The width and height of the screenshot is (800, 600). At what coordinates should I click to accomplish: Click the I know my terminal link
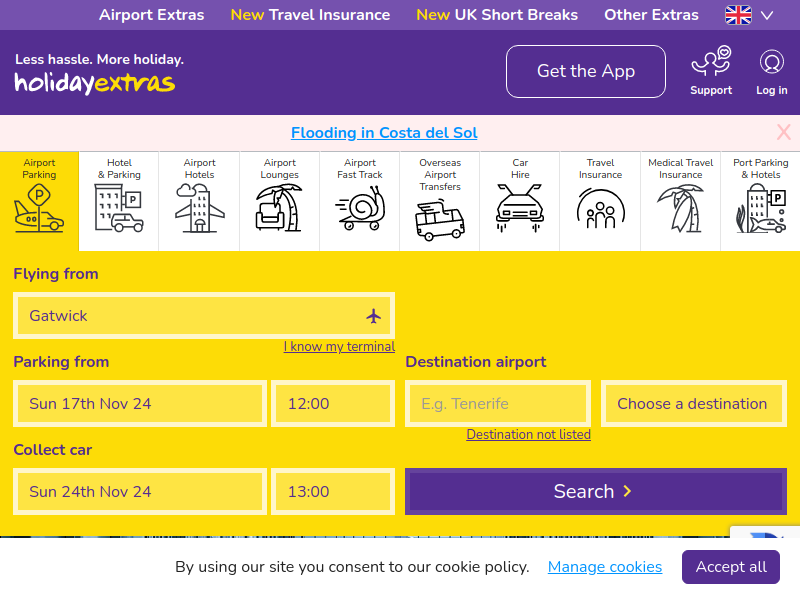339,346
